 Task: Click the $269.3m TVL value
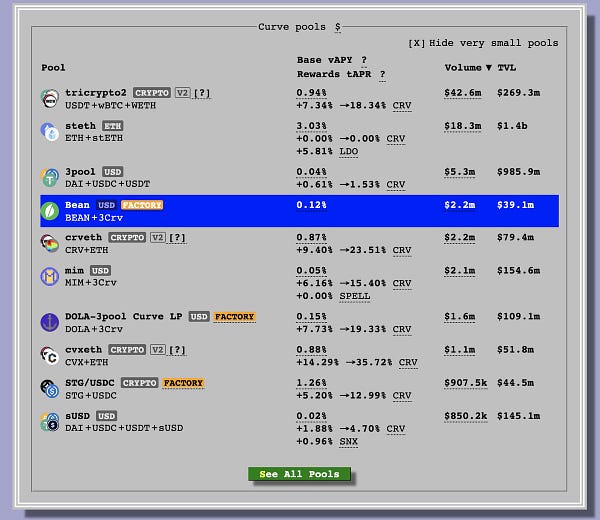click(518, 93)
